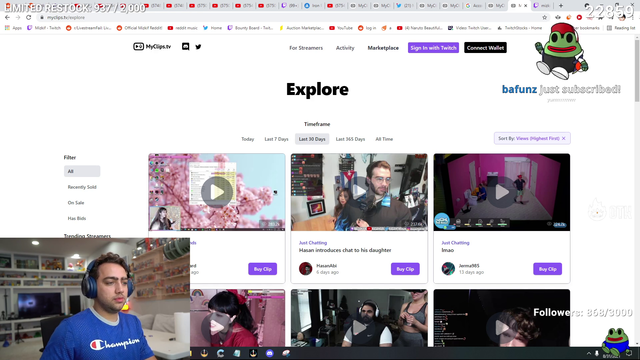Bookmark this page with the star icon
The image size is (640, 360).
pyautogui.click(x=544, y=18)
